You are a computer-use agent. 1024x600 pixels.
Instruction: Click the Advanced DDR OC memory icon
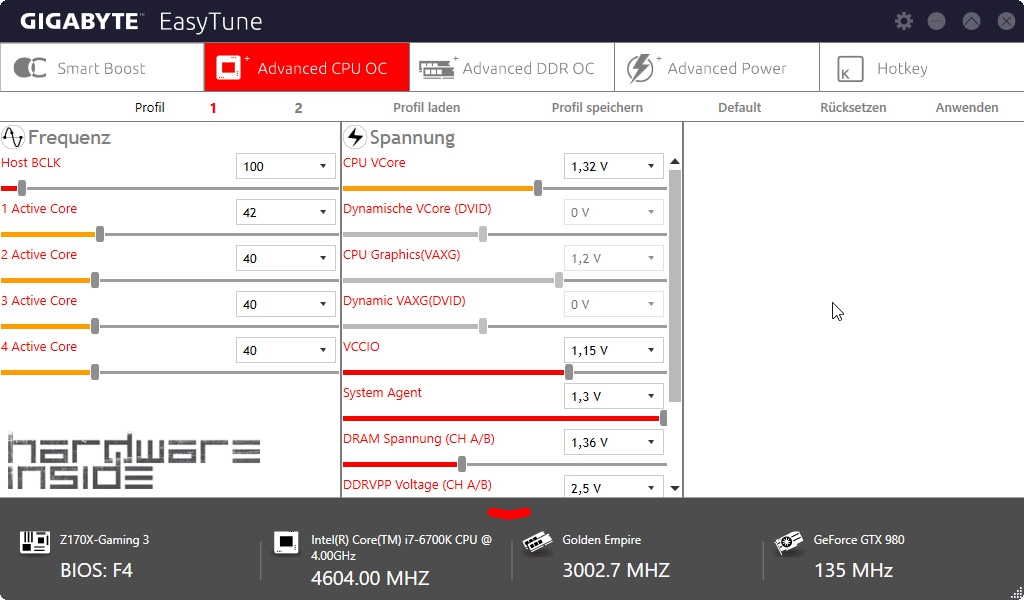(437, 68)
